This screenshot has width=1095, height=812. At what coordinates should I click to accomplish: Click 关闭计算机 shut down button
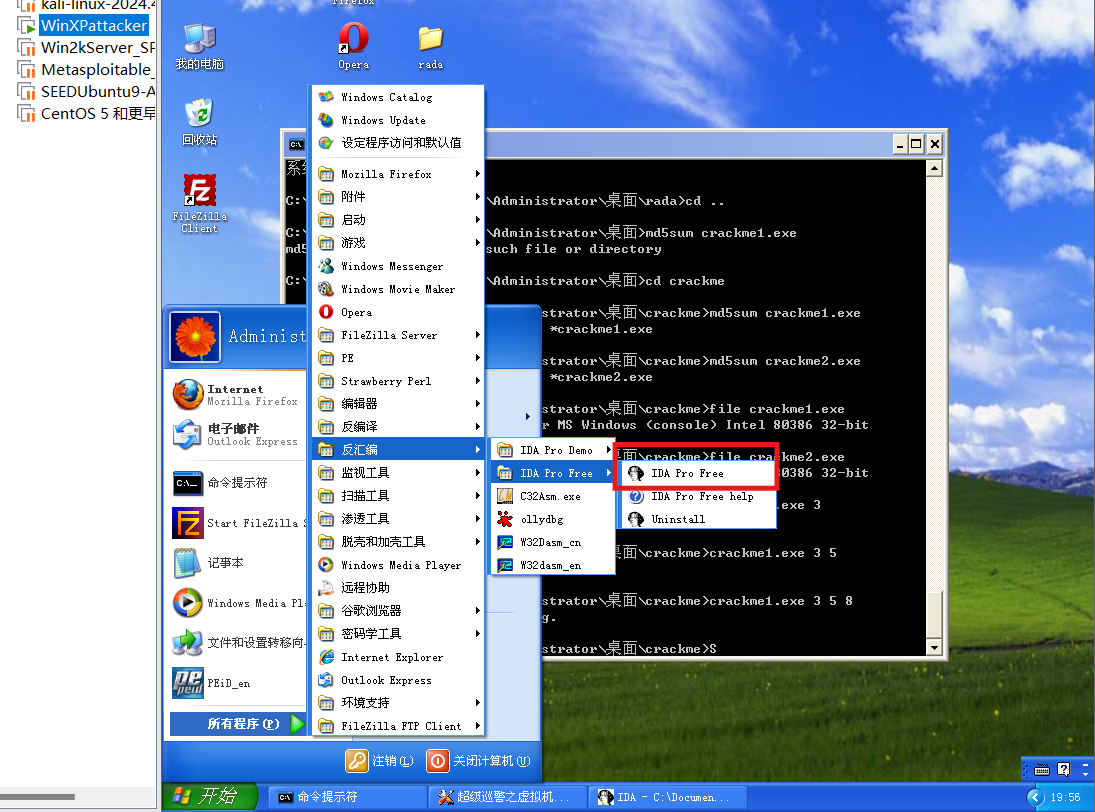point(479,760)
